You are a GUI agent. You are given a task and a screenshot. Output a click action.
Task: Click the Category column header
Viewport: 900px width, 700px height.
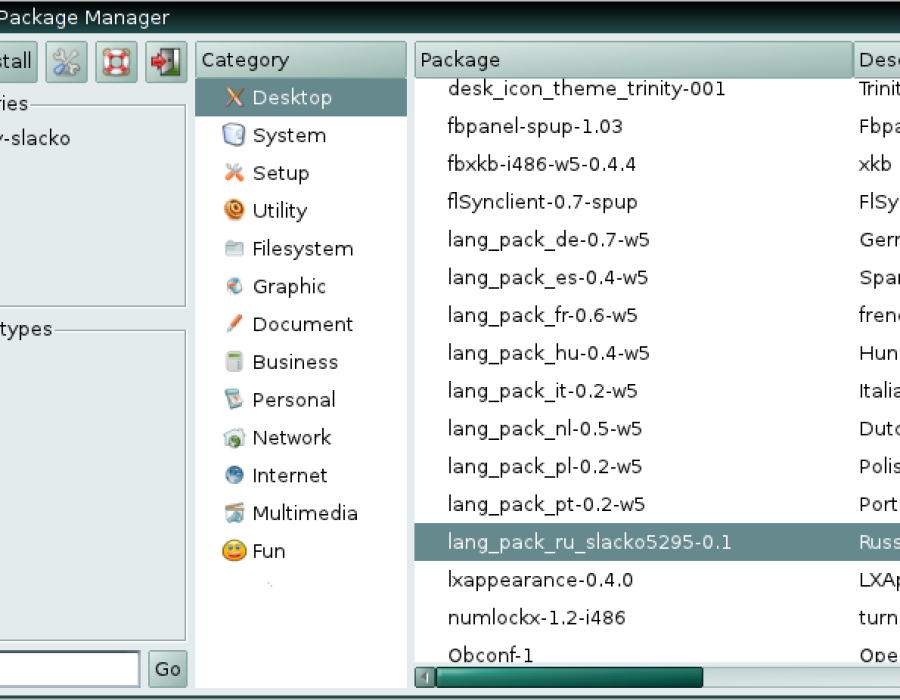[301, 60]
